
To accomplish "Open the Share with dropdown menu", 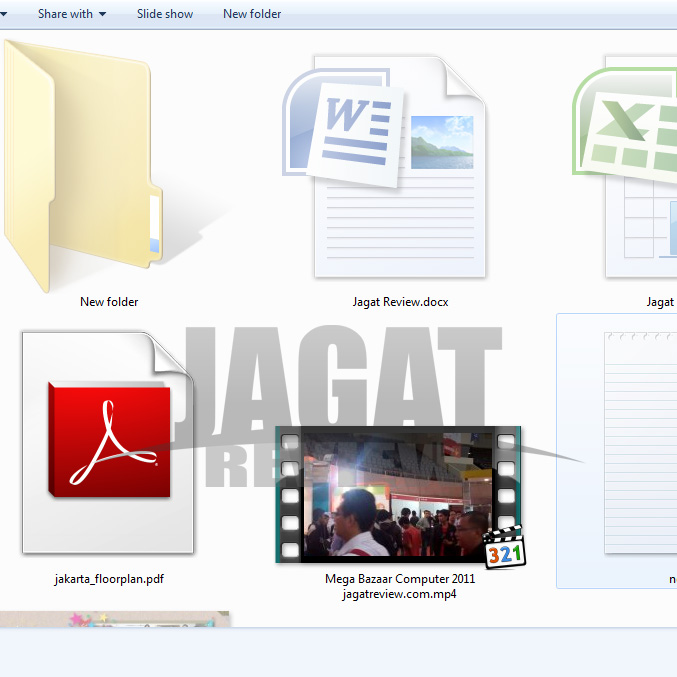I will 65,14.
